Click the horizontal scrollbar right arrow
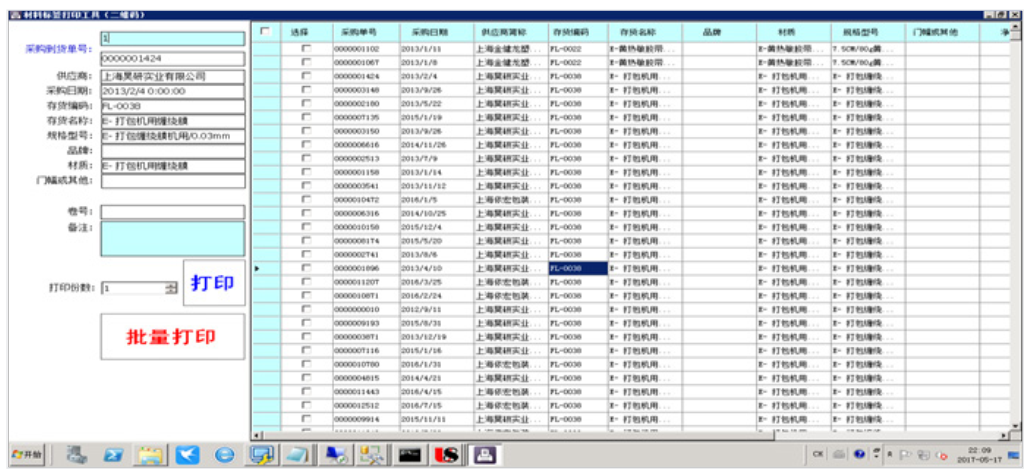1027x470 pixels. (x=1005, y=436)
